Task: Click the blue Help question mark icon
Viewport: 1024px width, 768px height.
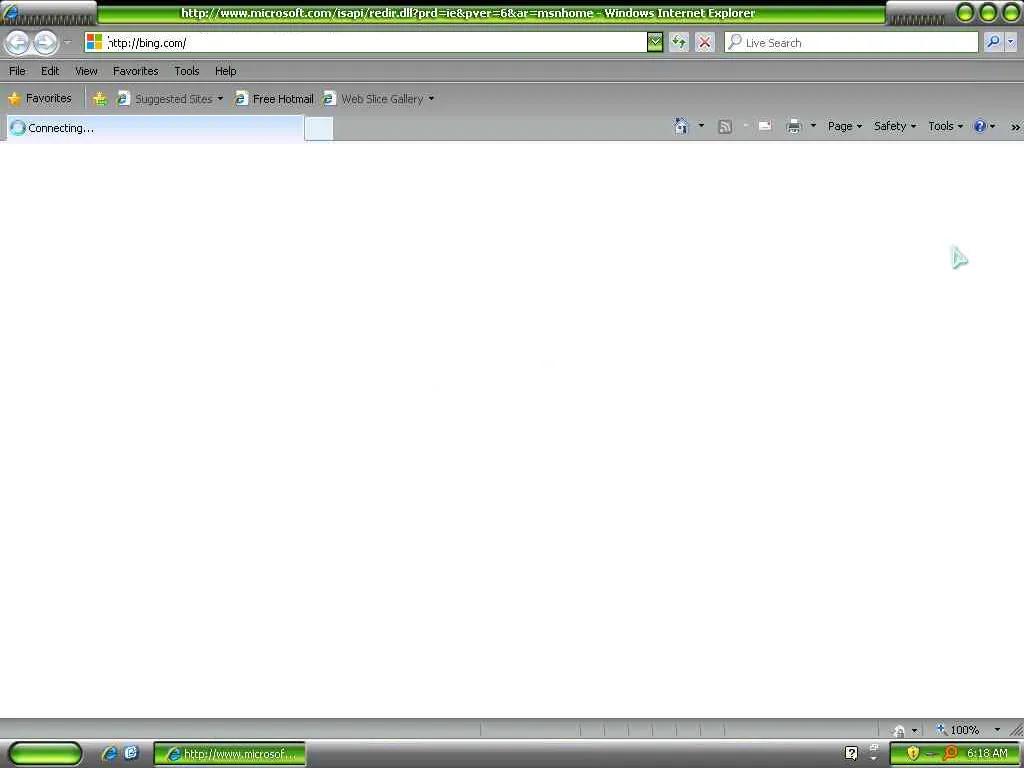Action: tap(980, 126)
